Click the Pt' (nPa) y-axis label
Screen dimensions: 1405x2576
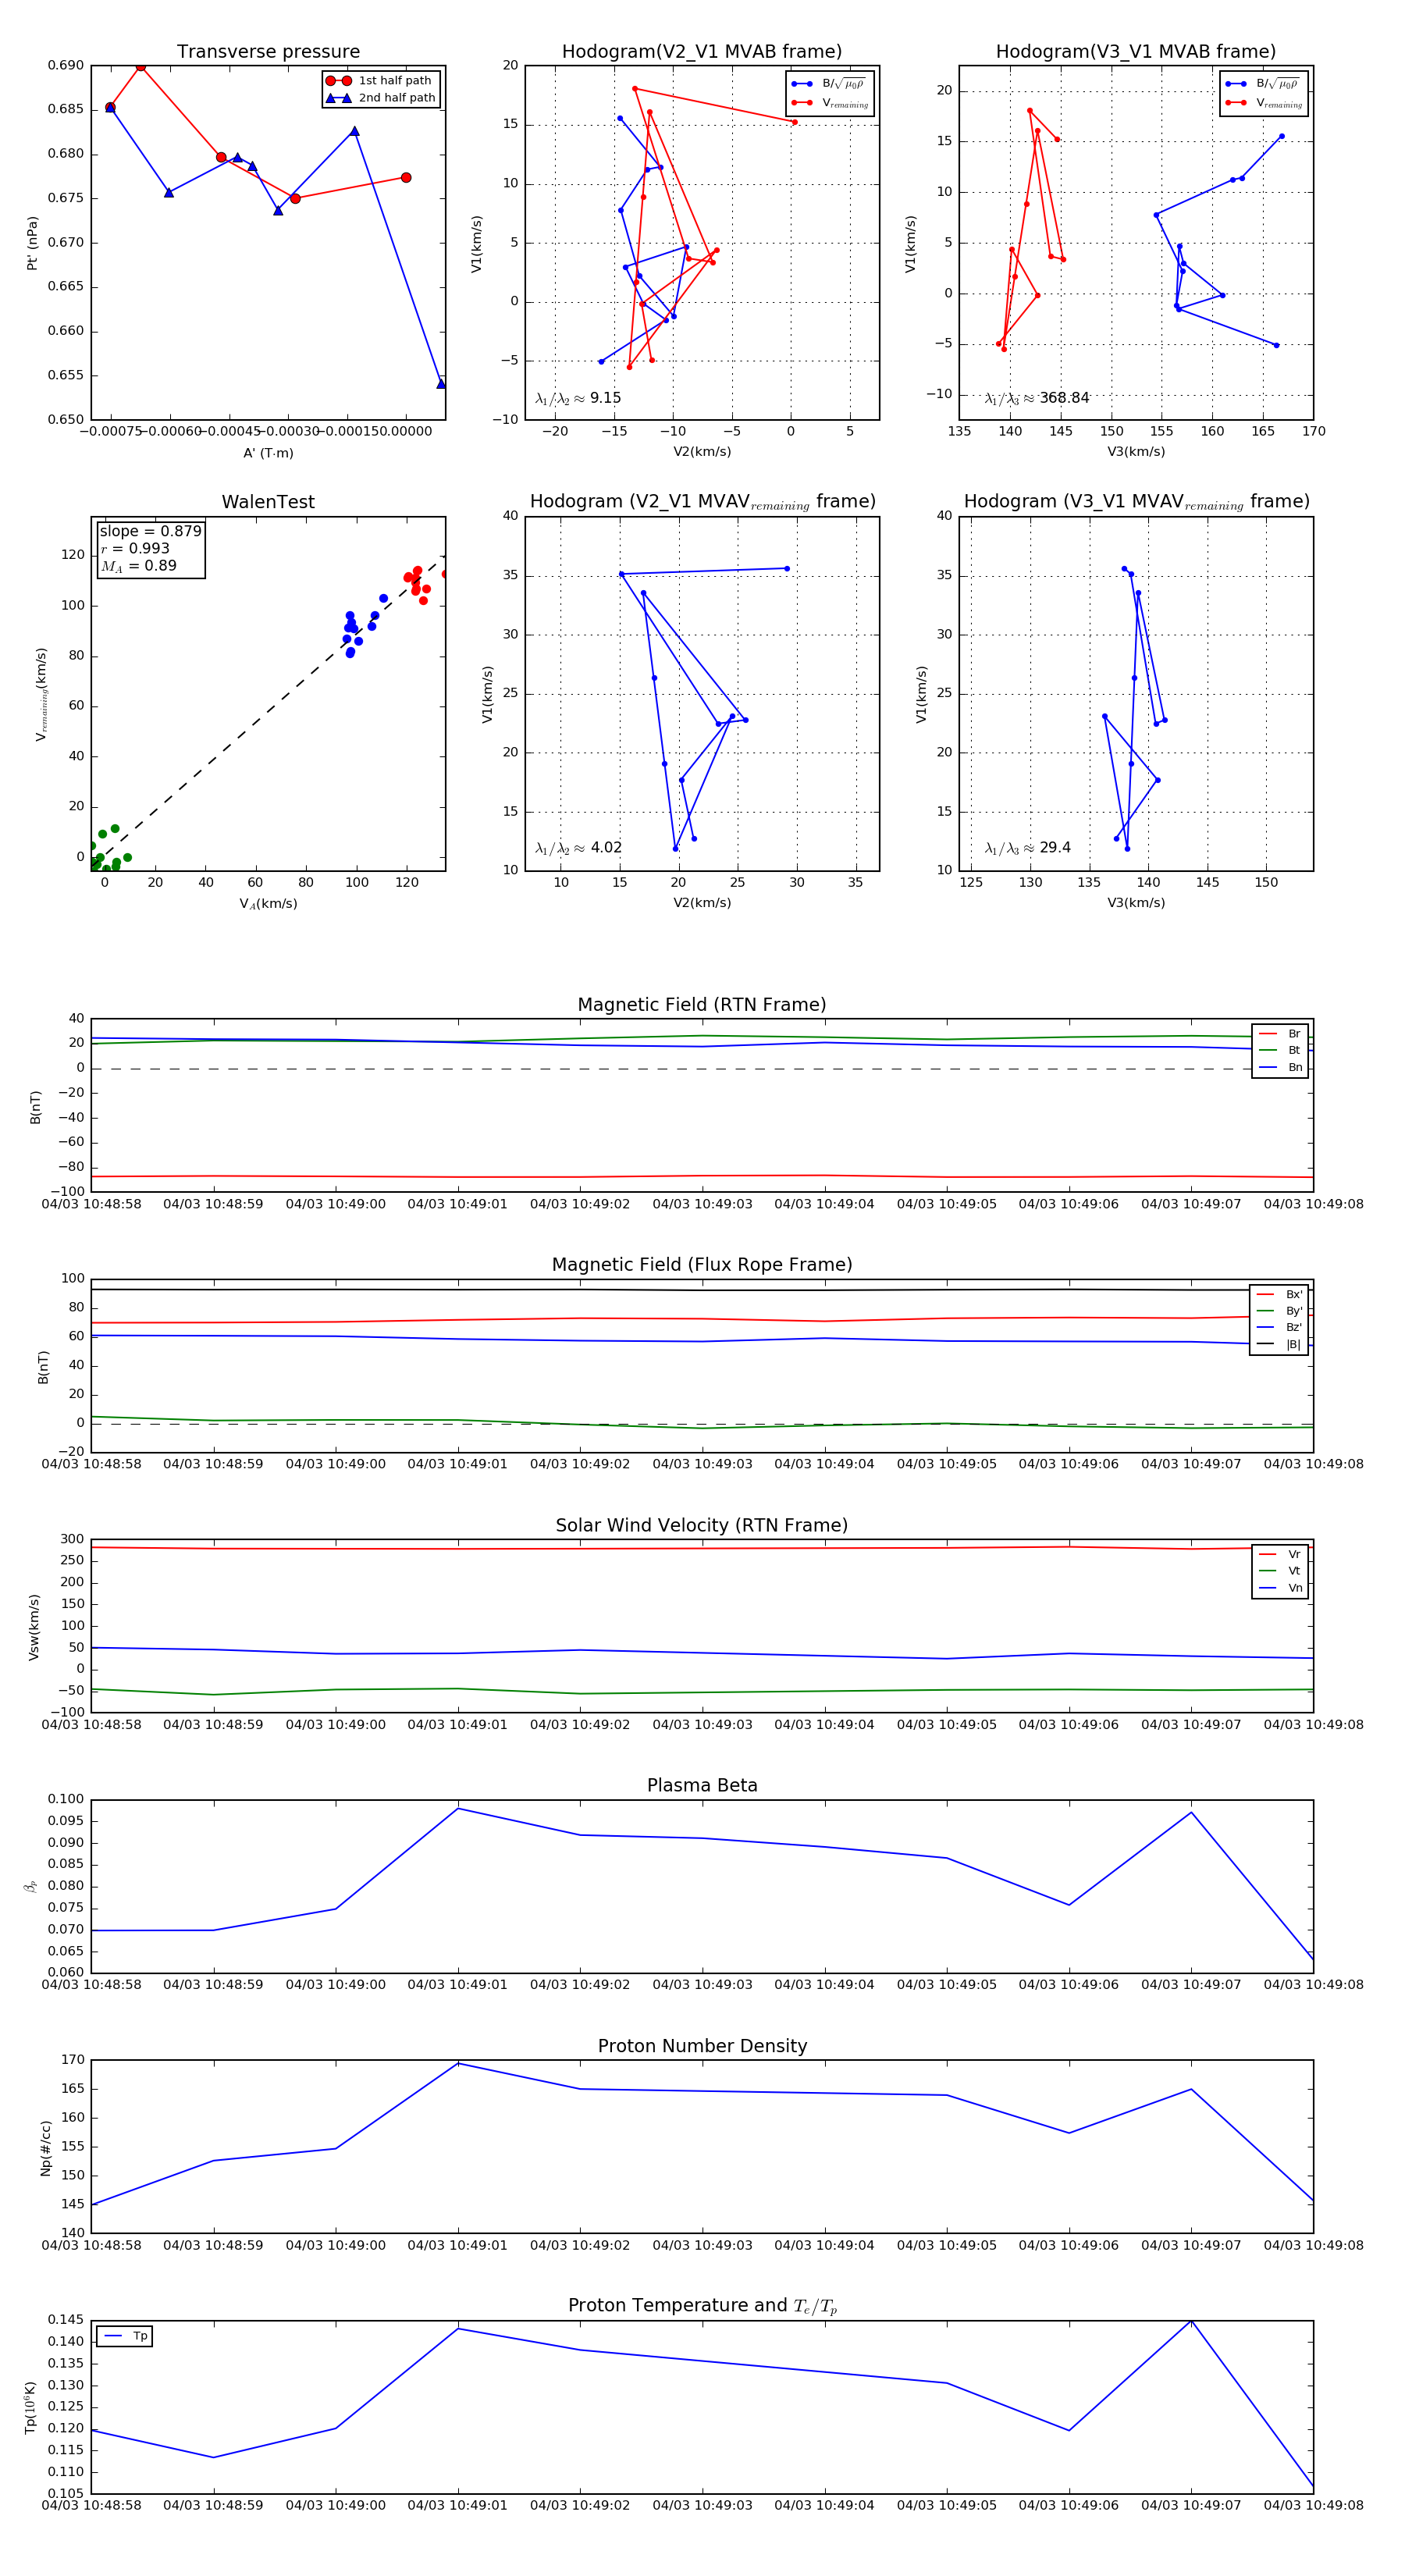click(x=32, y=243)
